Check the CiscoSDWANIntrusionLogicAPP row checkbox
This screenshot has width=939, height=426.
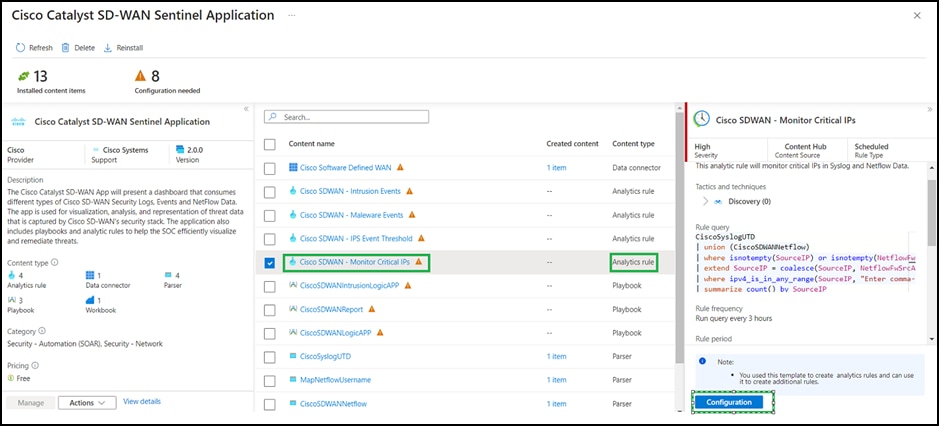pyautogui.click(x=269, y=286)
